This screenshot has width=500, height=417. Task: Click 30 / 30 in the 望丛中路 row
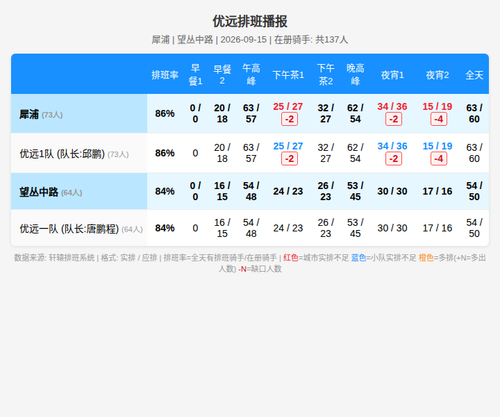point(392,191)
